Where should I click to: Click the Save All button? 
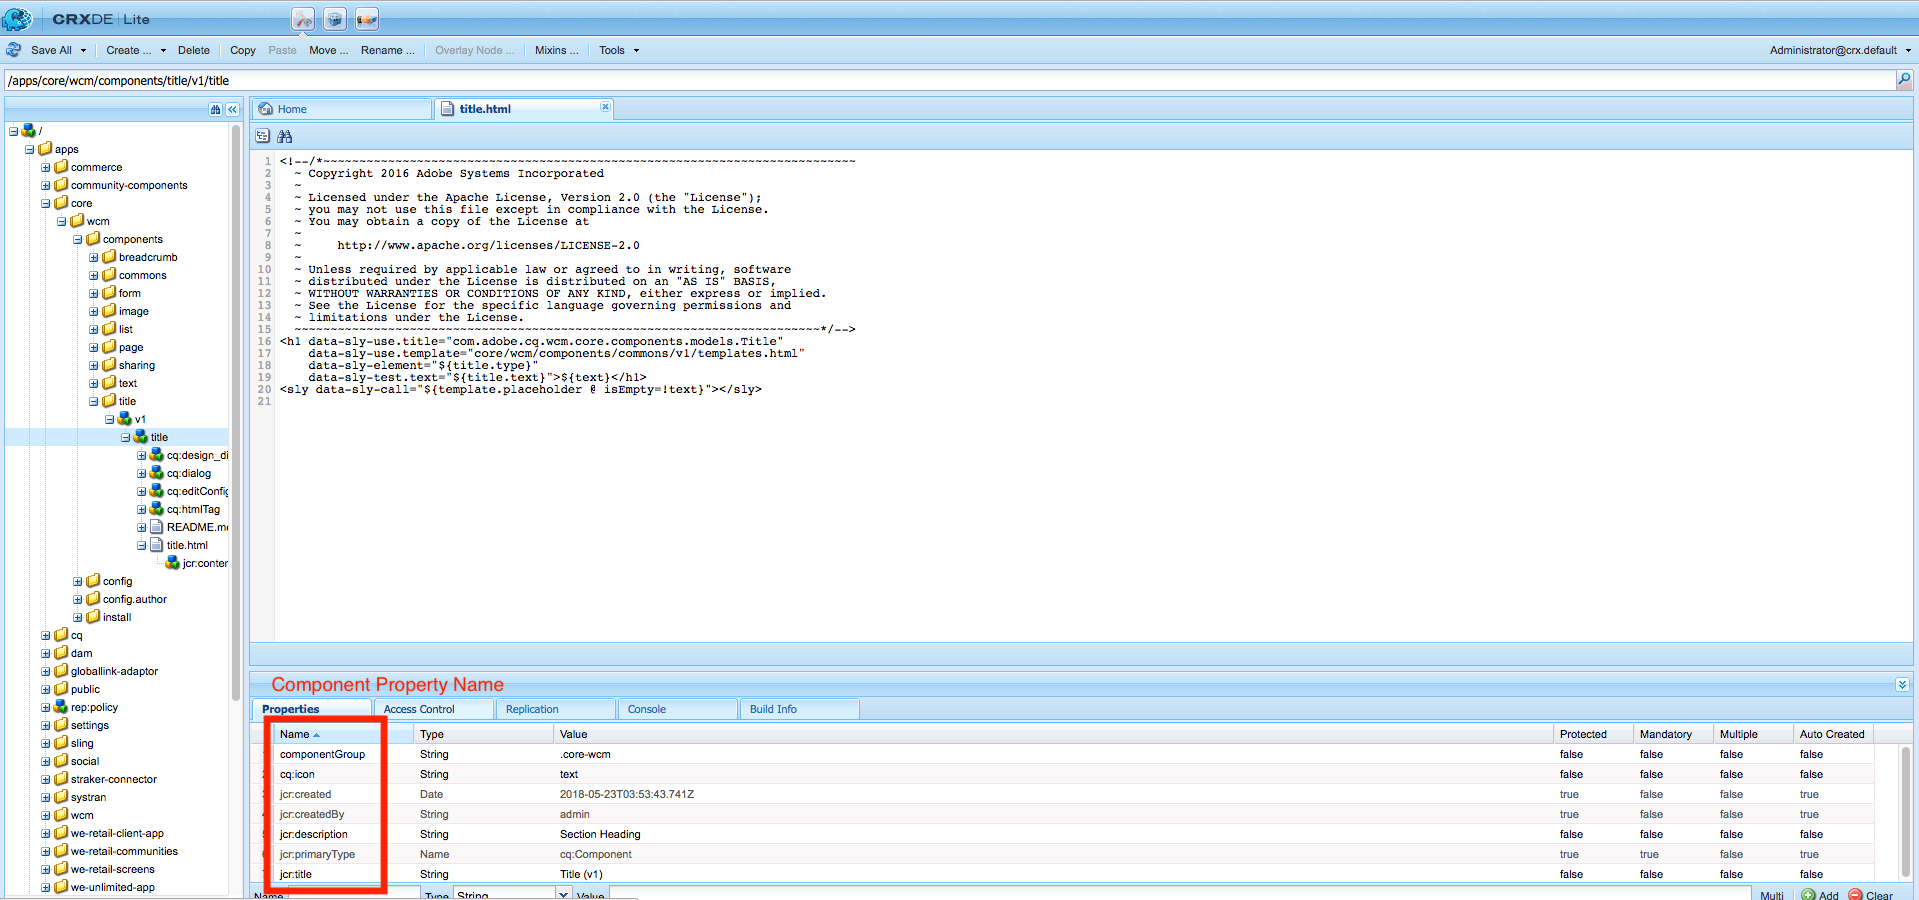point(51,50)
